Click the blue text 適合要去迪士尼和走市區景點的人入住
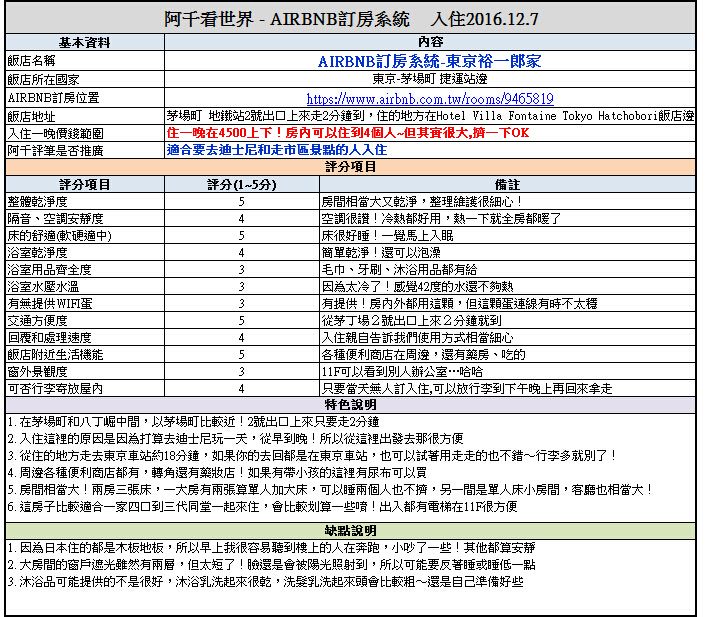The image size is (705, 617). pyautogui.click(x=277, y=150)
